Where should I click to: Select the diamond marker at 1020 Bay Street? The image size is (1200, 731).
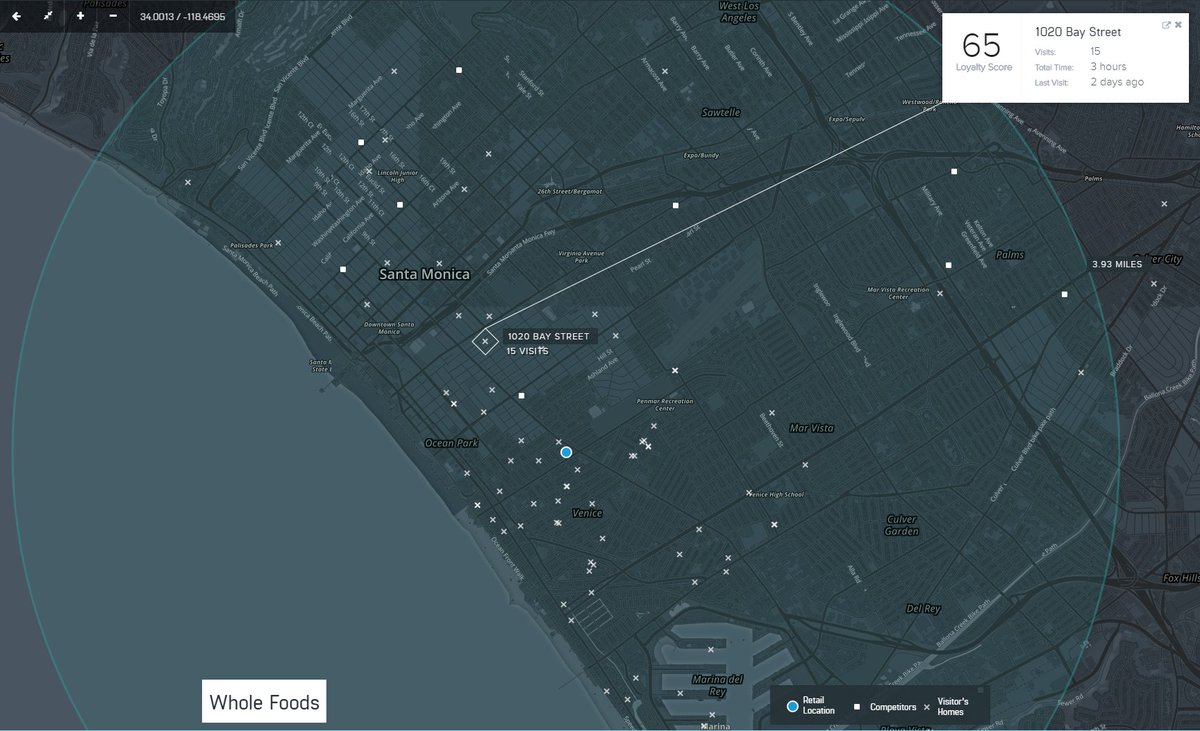485,342
